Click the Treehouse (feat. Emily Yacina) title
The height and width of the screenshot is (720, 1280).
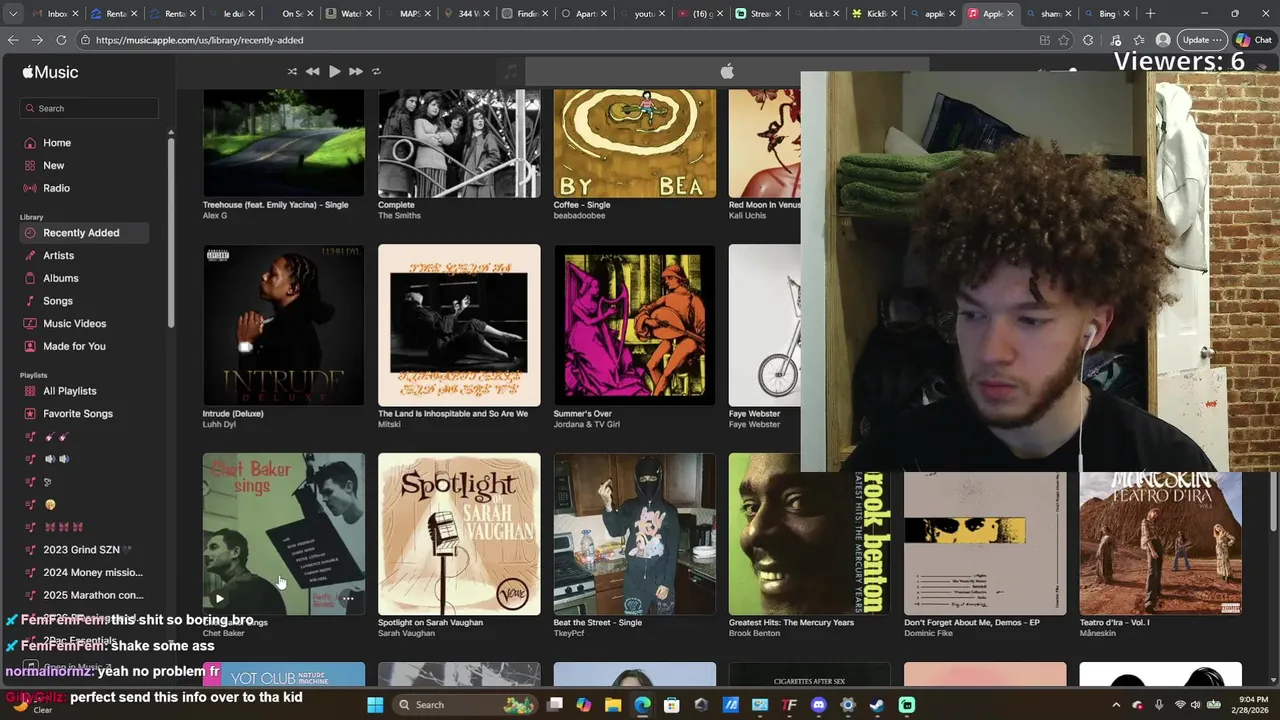(x=276, y=204)
